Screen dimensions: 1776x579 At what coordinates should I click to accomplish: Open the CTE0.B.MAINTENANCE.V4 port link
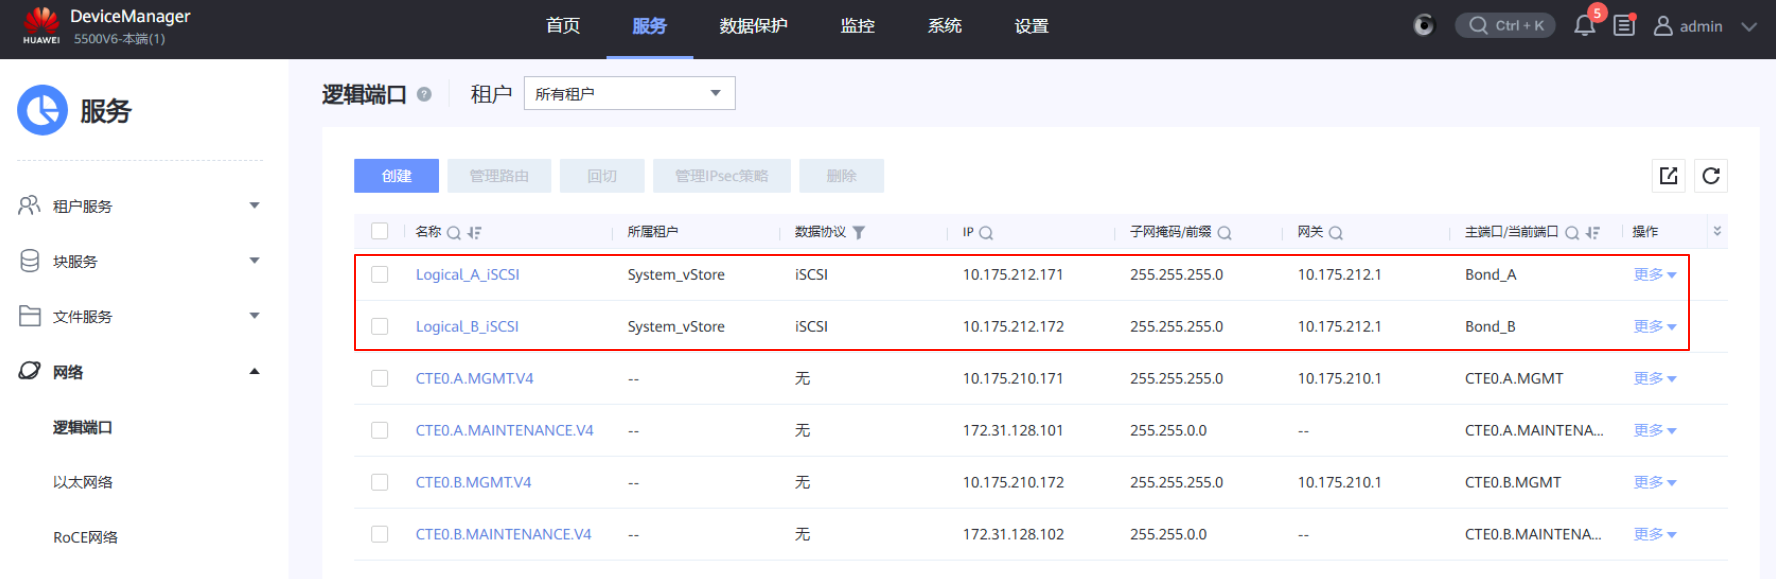[x=503, y=534]
